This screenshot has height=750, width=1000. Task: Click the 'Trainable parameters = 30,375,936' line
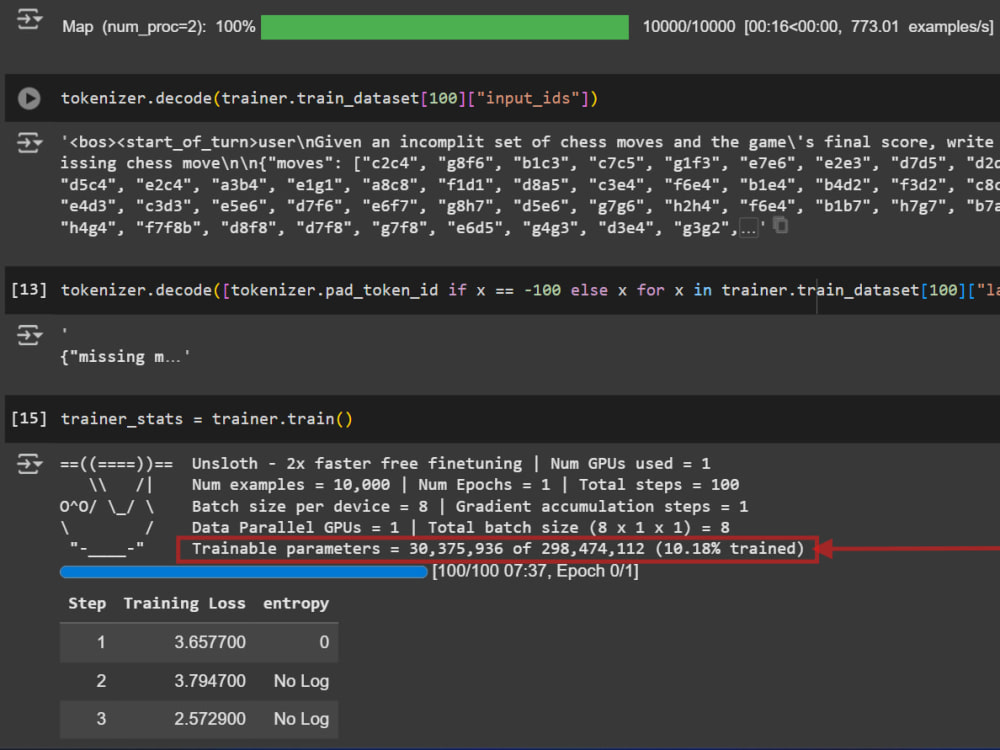click(x=498, y=549)
